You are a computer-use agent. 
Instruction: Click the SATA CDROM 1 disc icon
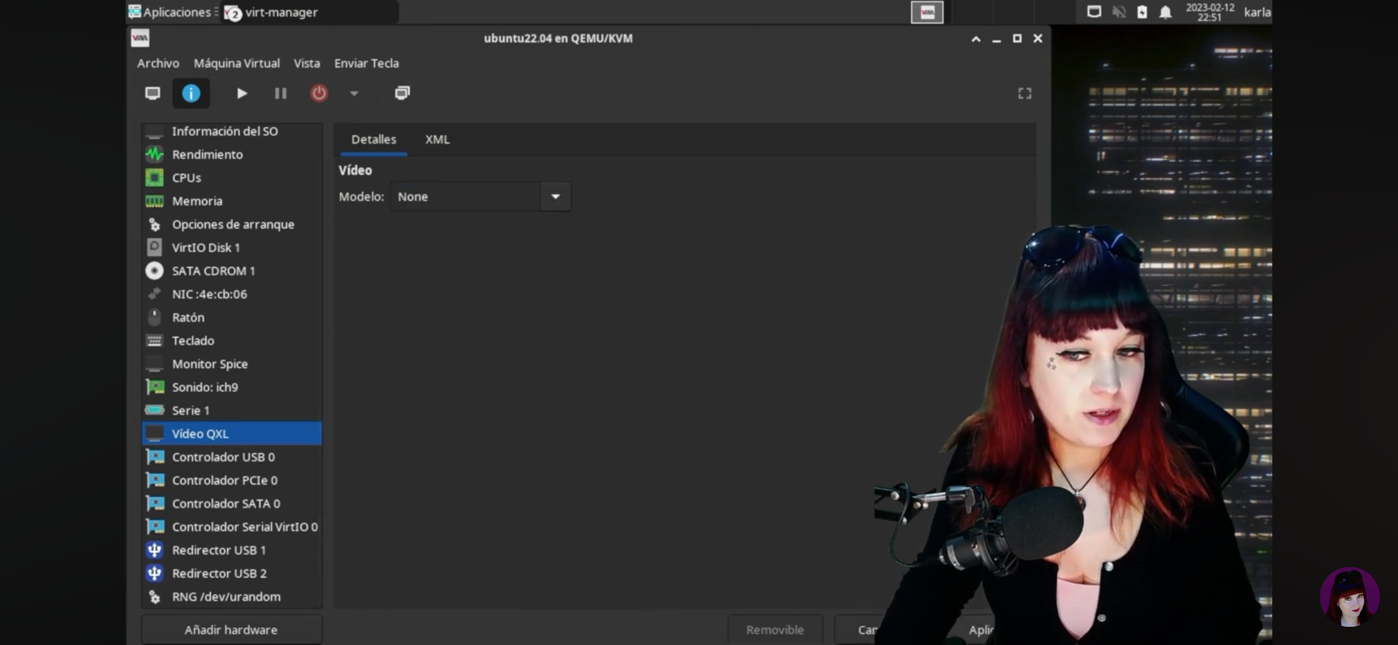154,271
